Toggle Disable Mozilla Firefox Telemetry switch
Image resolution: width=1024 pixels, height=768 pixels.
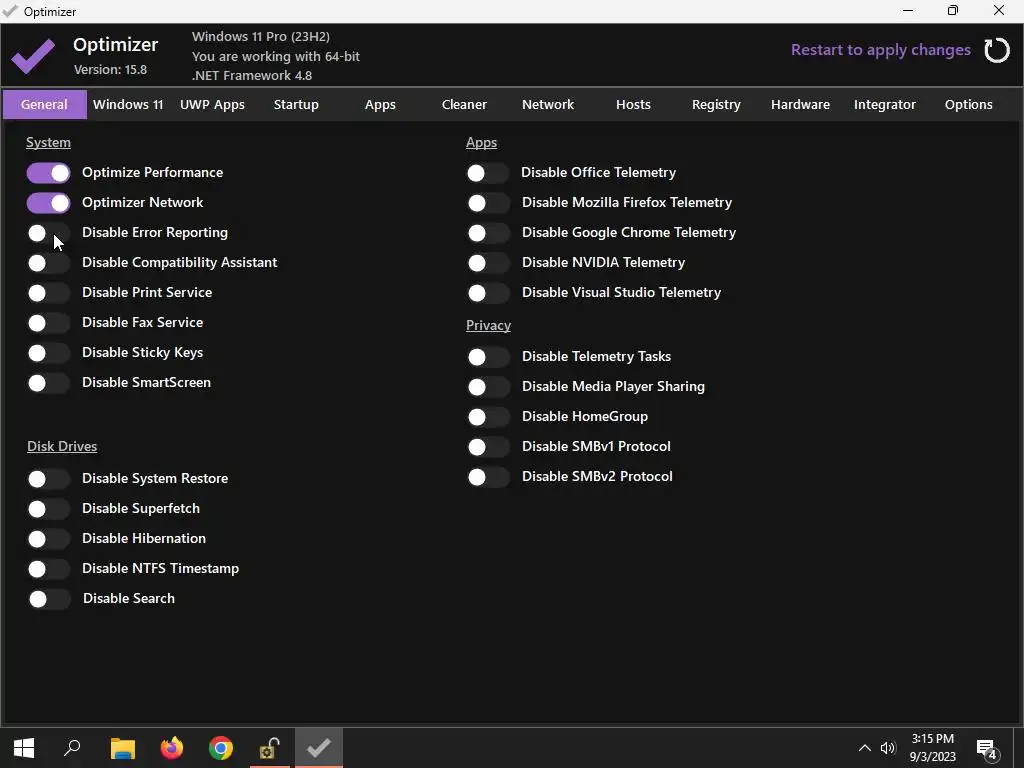(488, 203)
